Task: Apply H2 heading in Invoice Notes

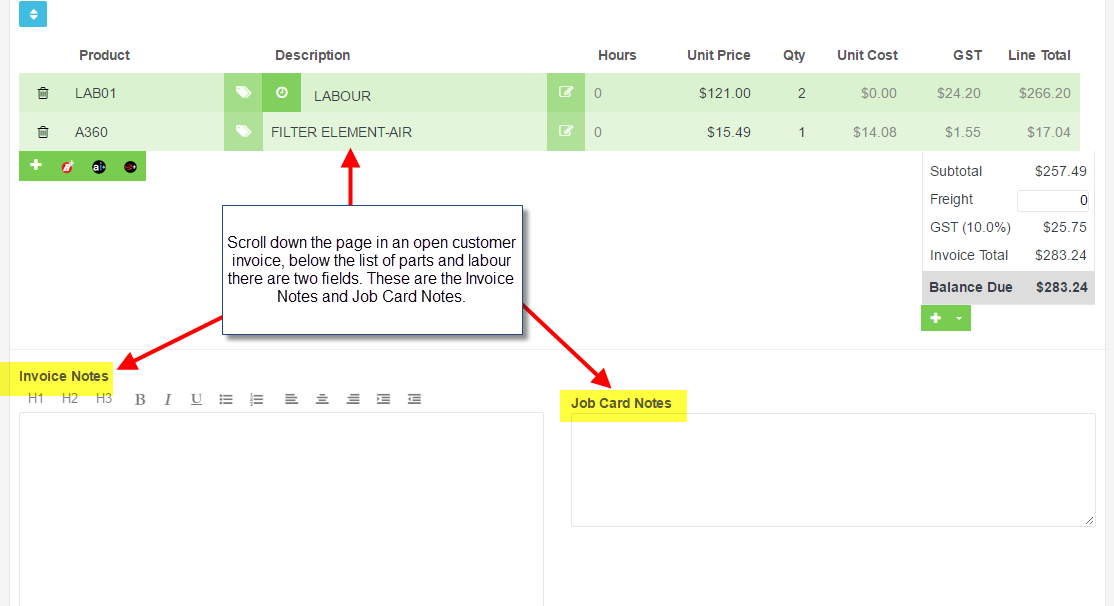Action: tap(70, 399)
